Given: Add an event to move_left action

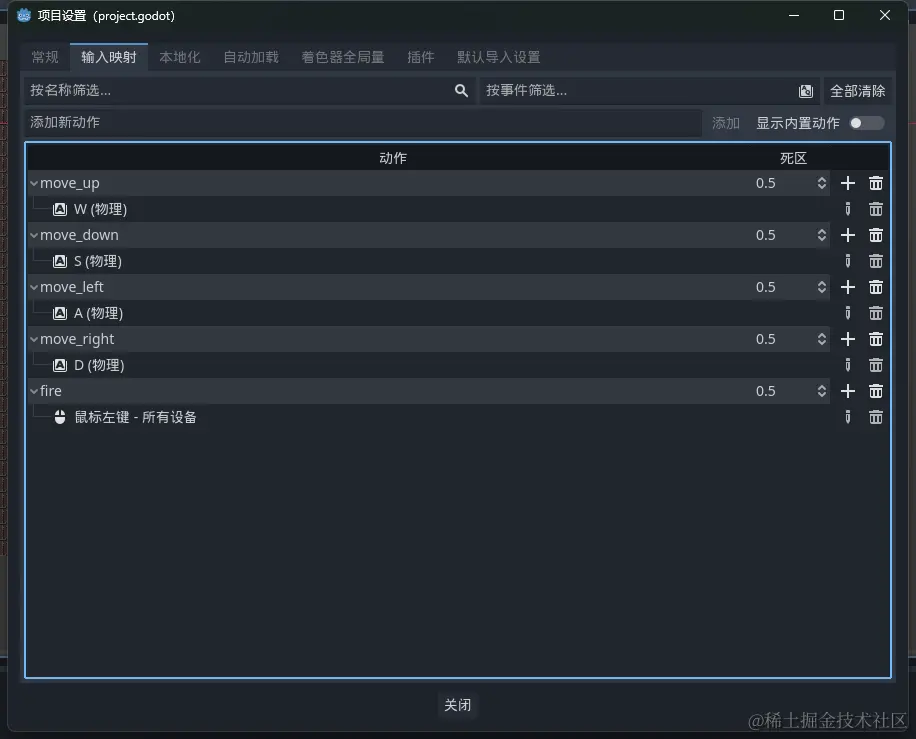Looking at the screenshot, I should [x=848, y=287].
